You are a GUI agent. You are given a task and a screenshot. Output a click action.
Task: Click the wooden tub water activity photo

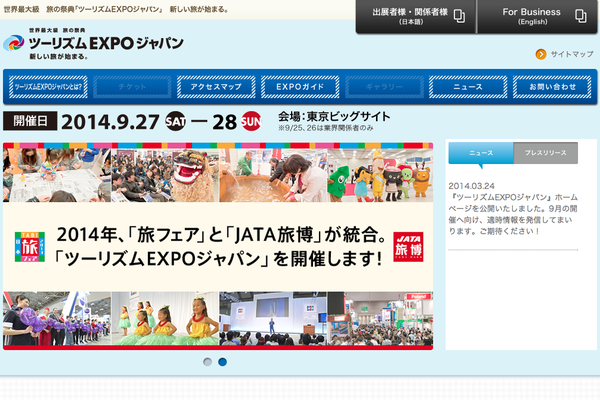click(x=273, y=175)
